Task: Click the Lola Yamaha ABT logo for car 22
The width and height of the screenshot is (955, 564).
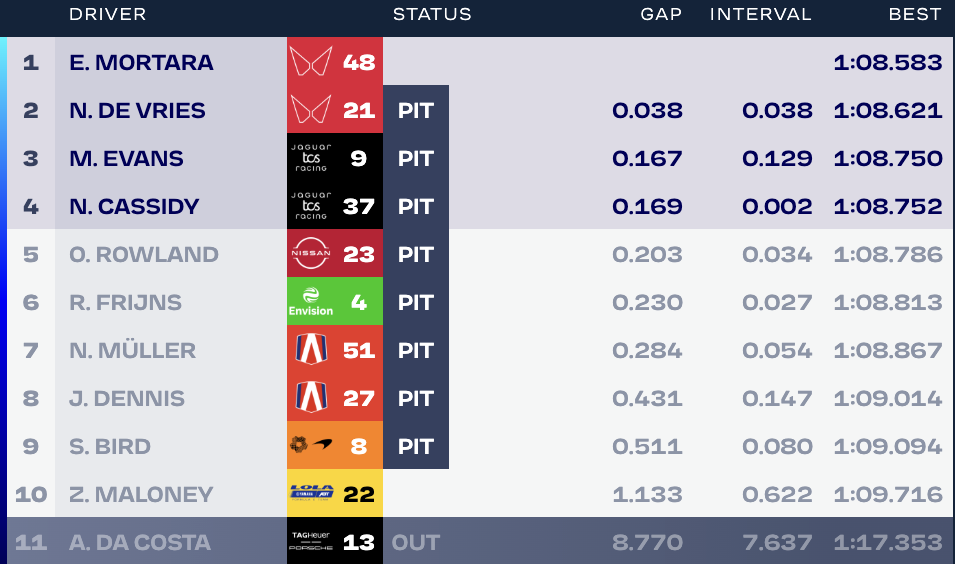Action: point(311,493)
